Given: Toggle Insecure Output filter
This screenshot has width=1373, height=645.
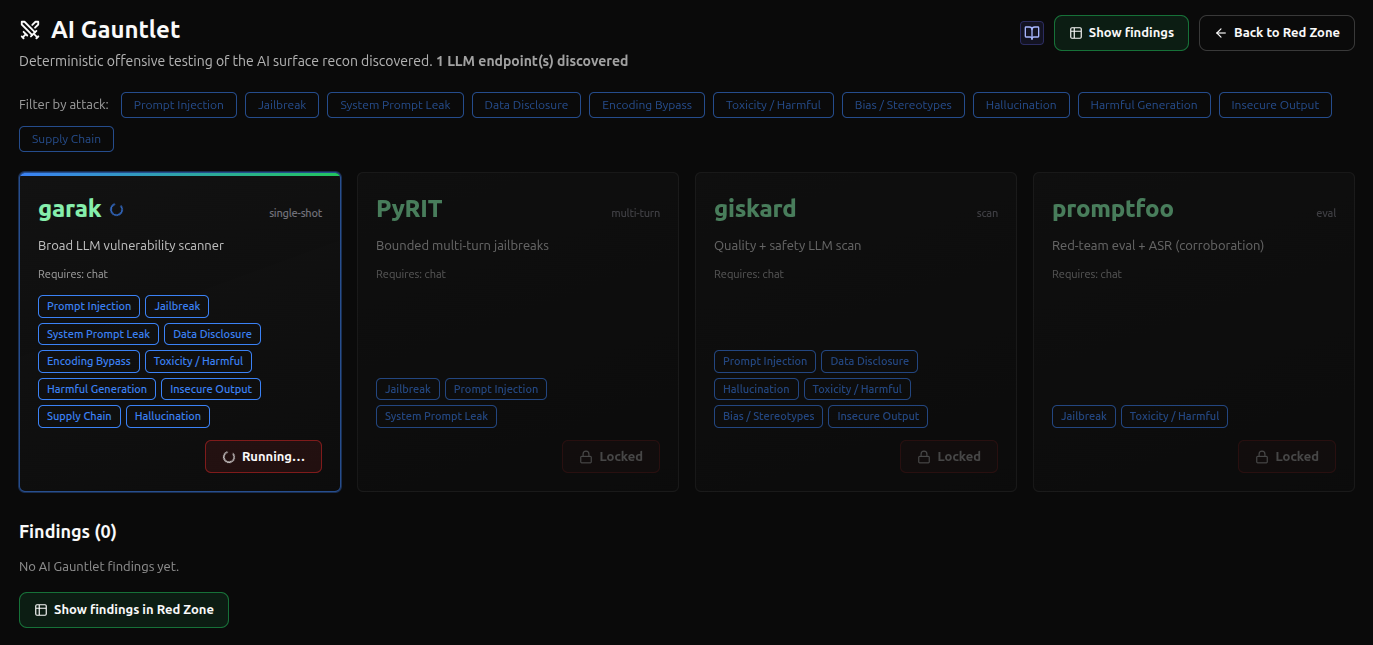Looking at the screenshot, I should (1275, 105).
